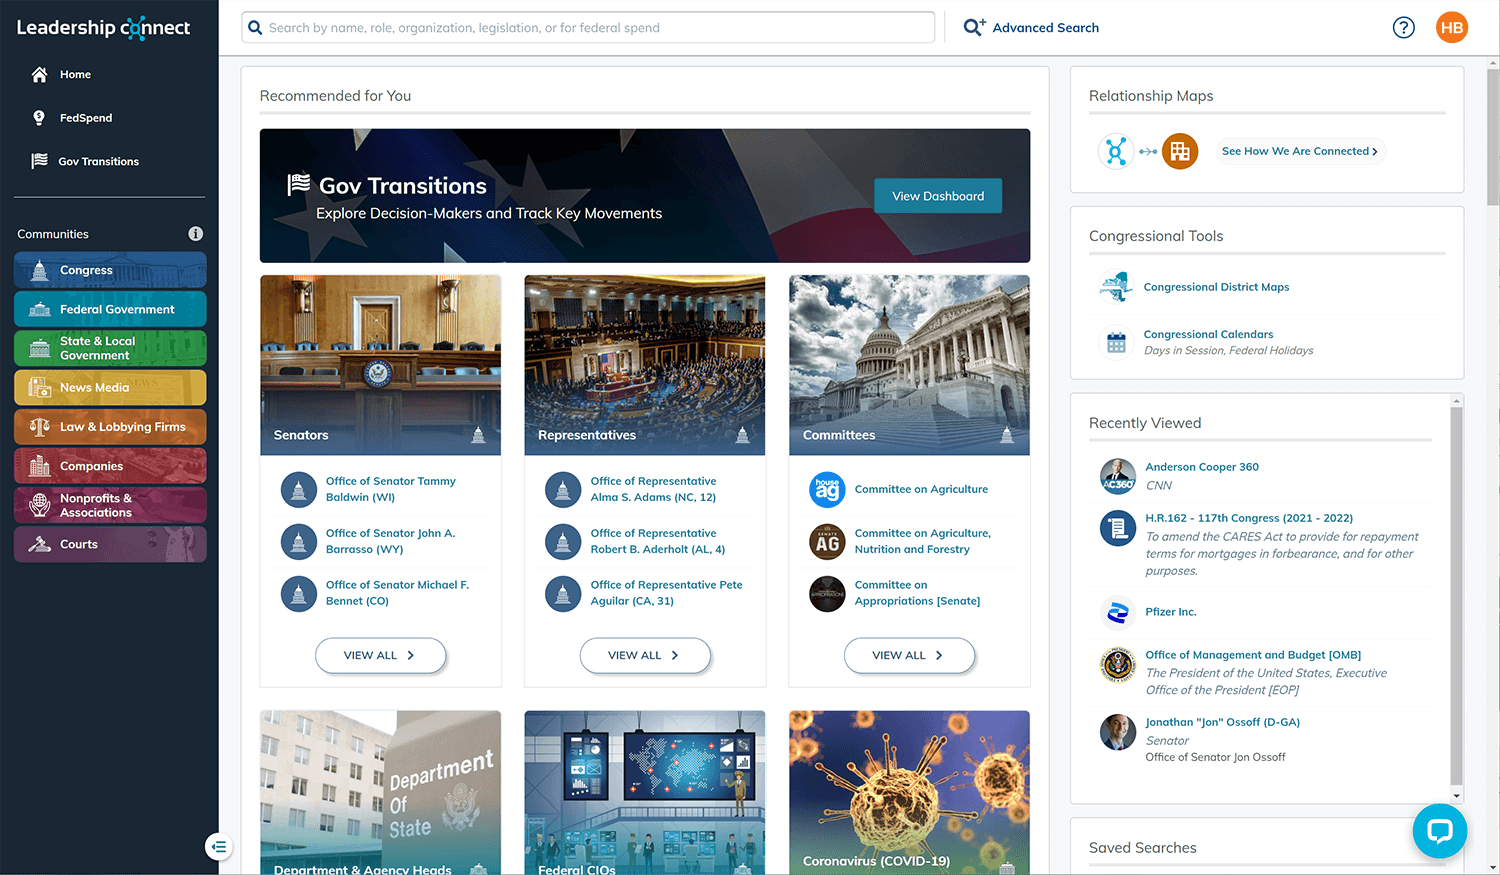This screenshot has width=1500, height=875.
Task: Click the Communities info icon
Action: 196,234
